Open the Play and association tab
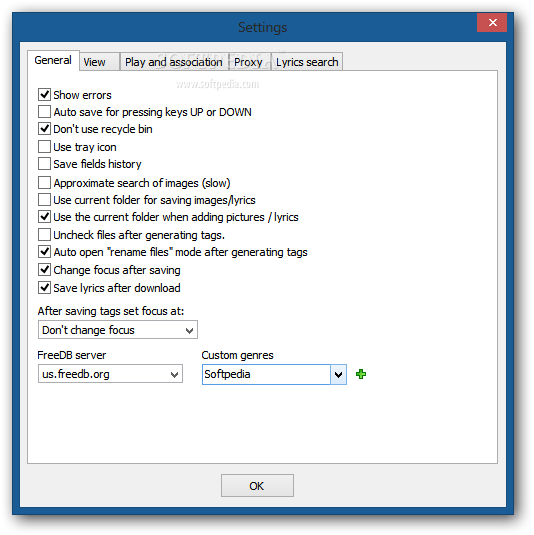Viewport: 534px width, 535px height. point(174,62)
